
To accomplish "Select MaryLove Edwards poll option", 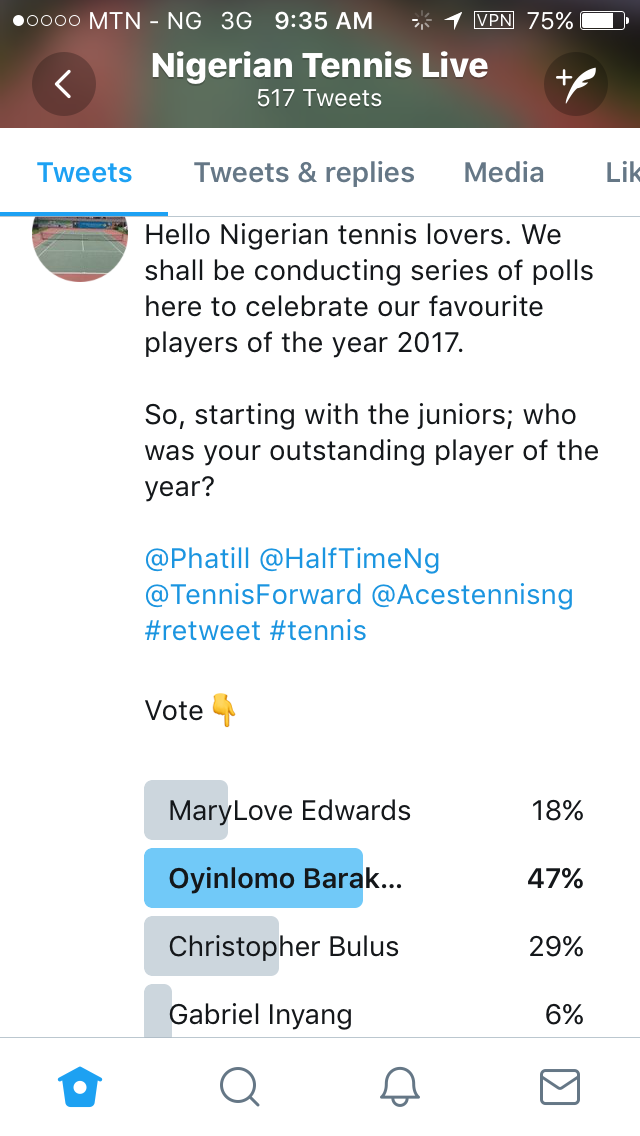I will pyautogui.click(x=364, y=810).
